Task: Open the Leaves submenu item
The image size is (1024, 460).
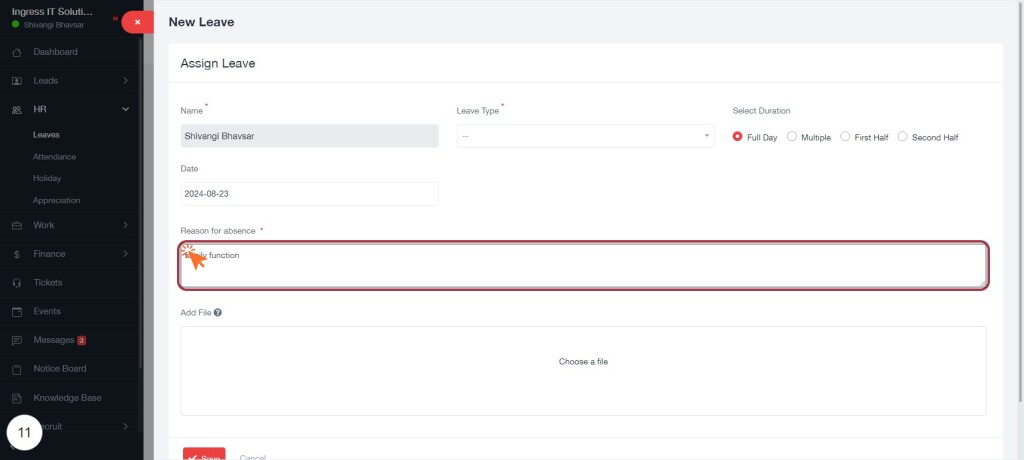Action: coord(46,135)
